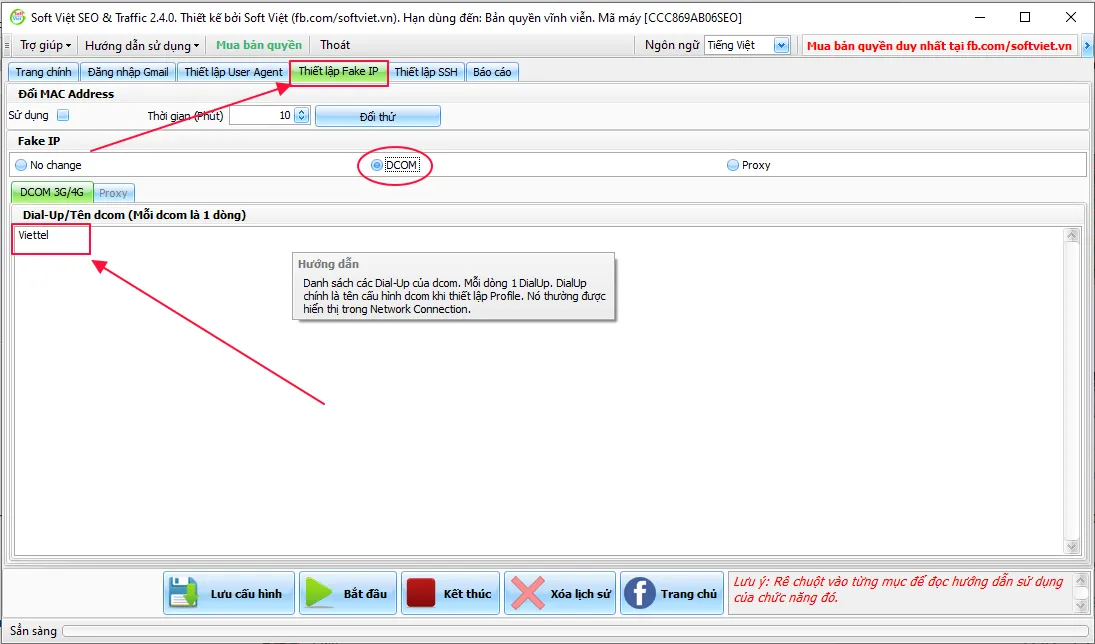Screen dimensions: 1095x644
Task: Switch to the Thiết lập SSH tab
Action: 425,72
